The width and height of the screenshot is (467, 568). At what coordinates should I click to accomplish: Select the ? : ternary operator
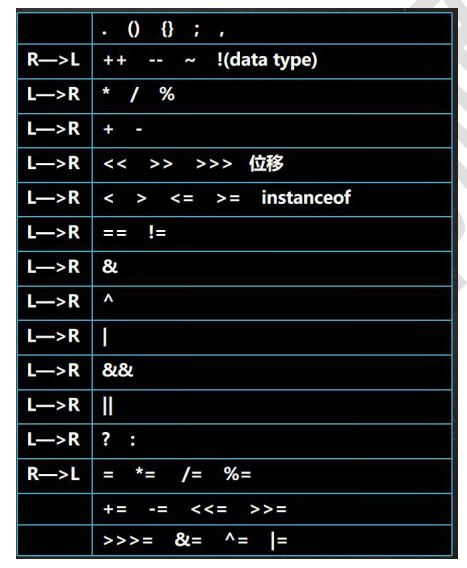click(x=119, y=440)
